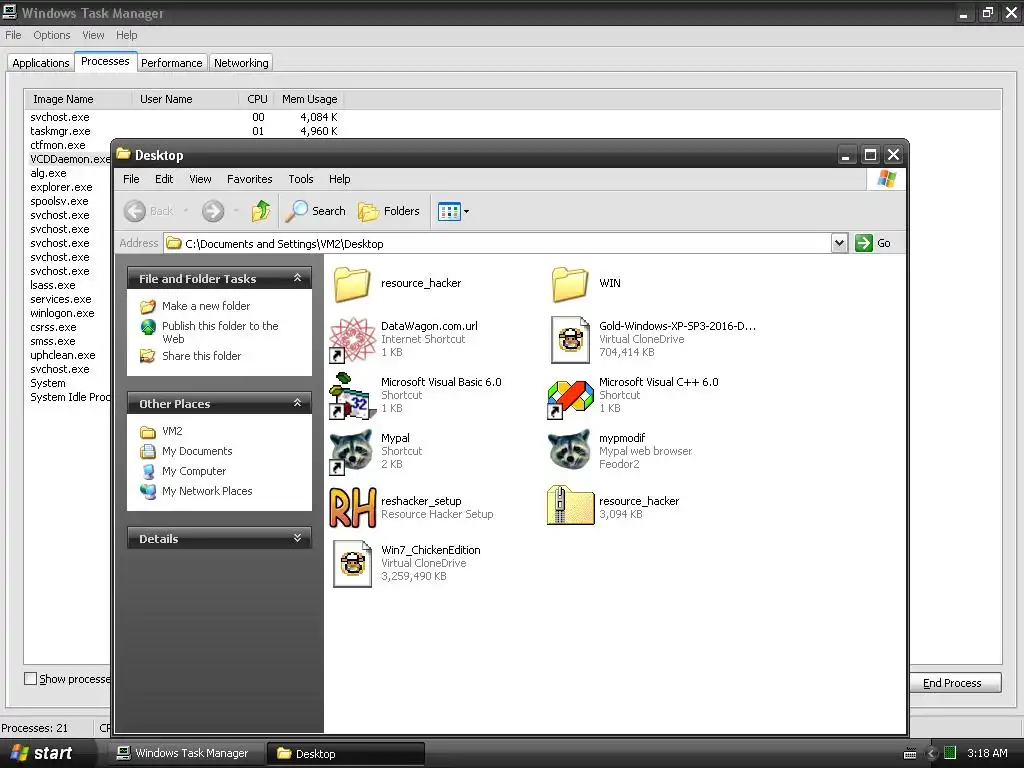The width and height of the screenshot is (1024, 768).
Task: Select the DataWagon.com.url shortcut icon
Action: (352, 340)
